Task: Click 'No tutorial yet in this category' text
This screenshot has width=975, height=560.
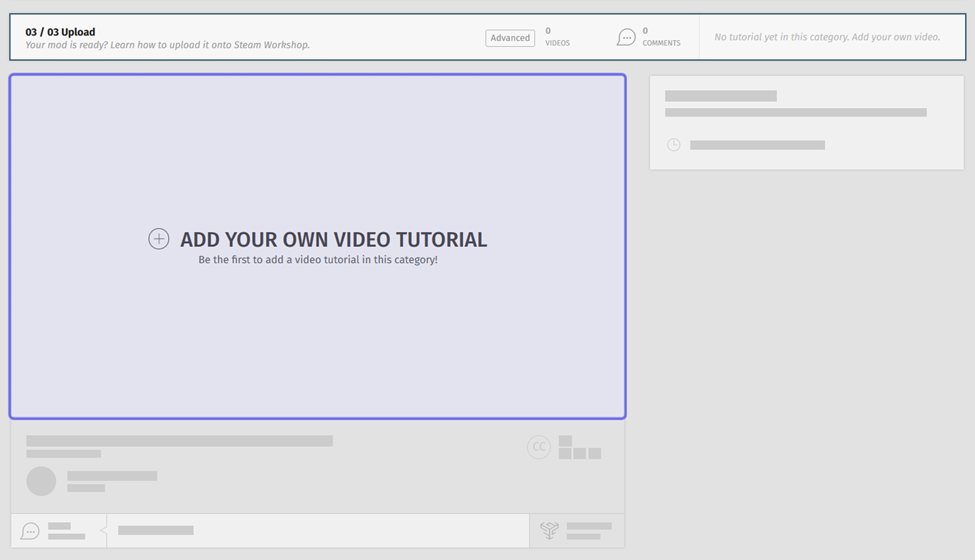Action: (x=827, y=37)
